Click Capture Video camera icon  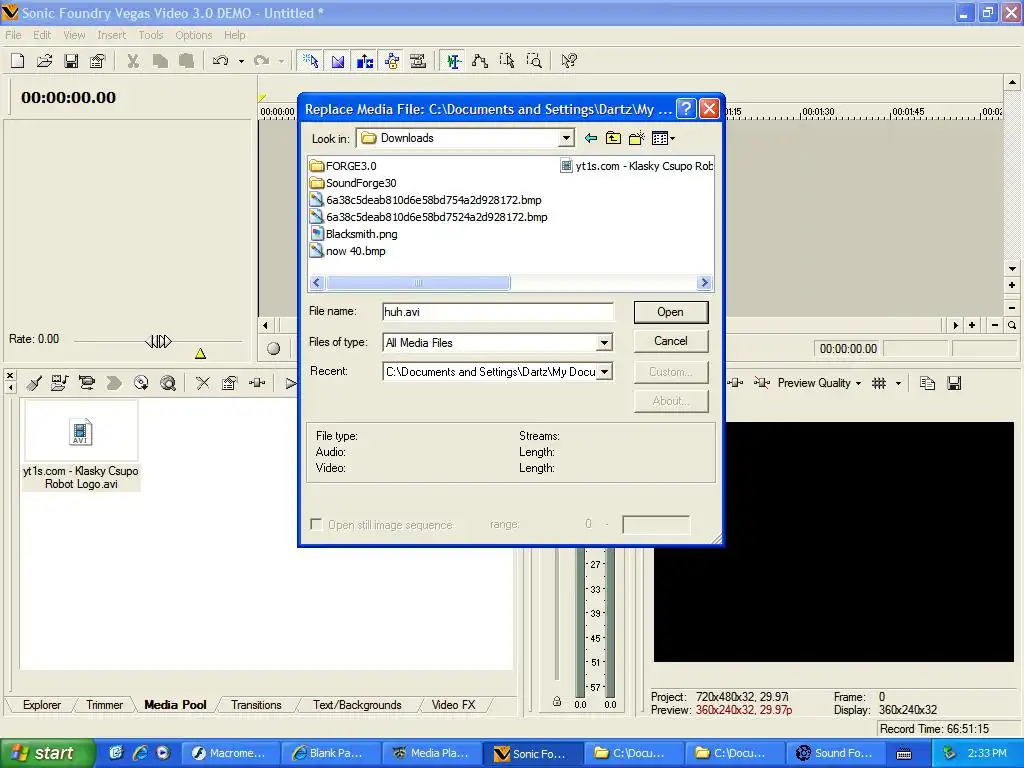(x=86, y=383)
